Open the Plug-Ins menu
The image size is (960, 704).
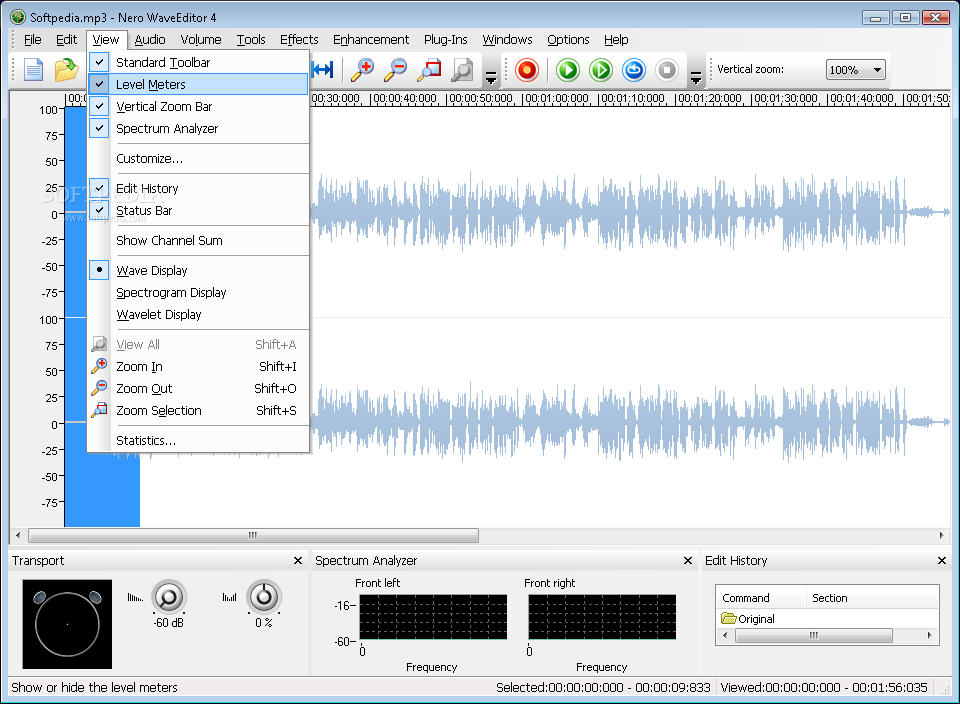(x=446, y=40)
